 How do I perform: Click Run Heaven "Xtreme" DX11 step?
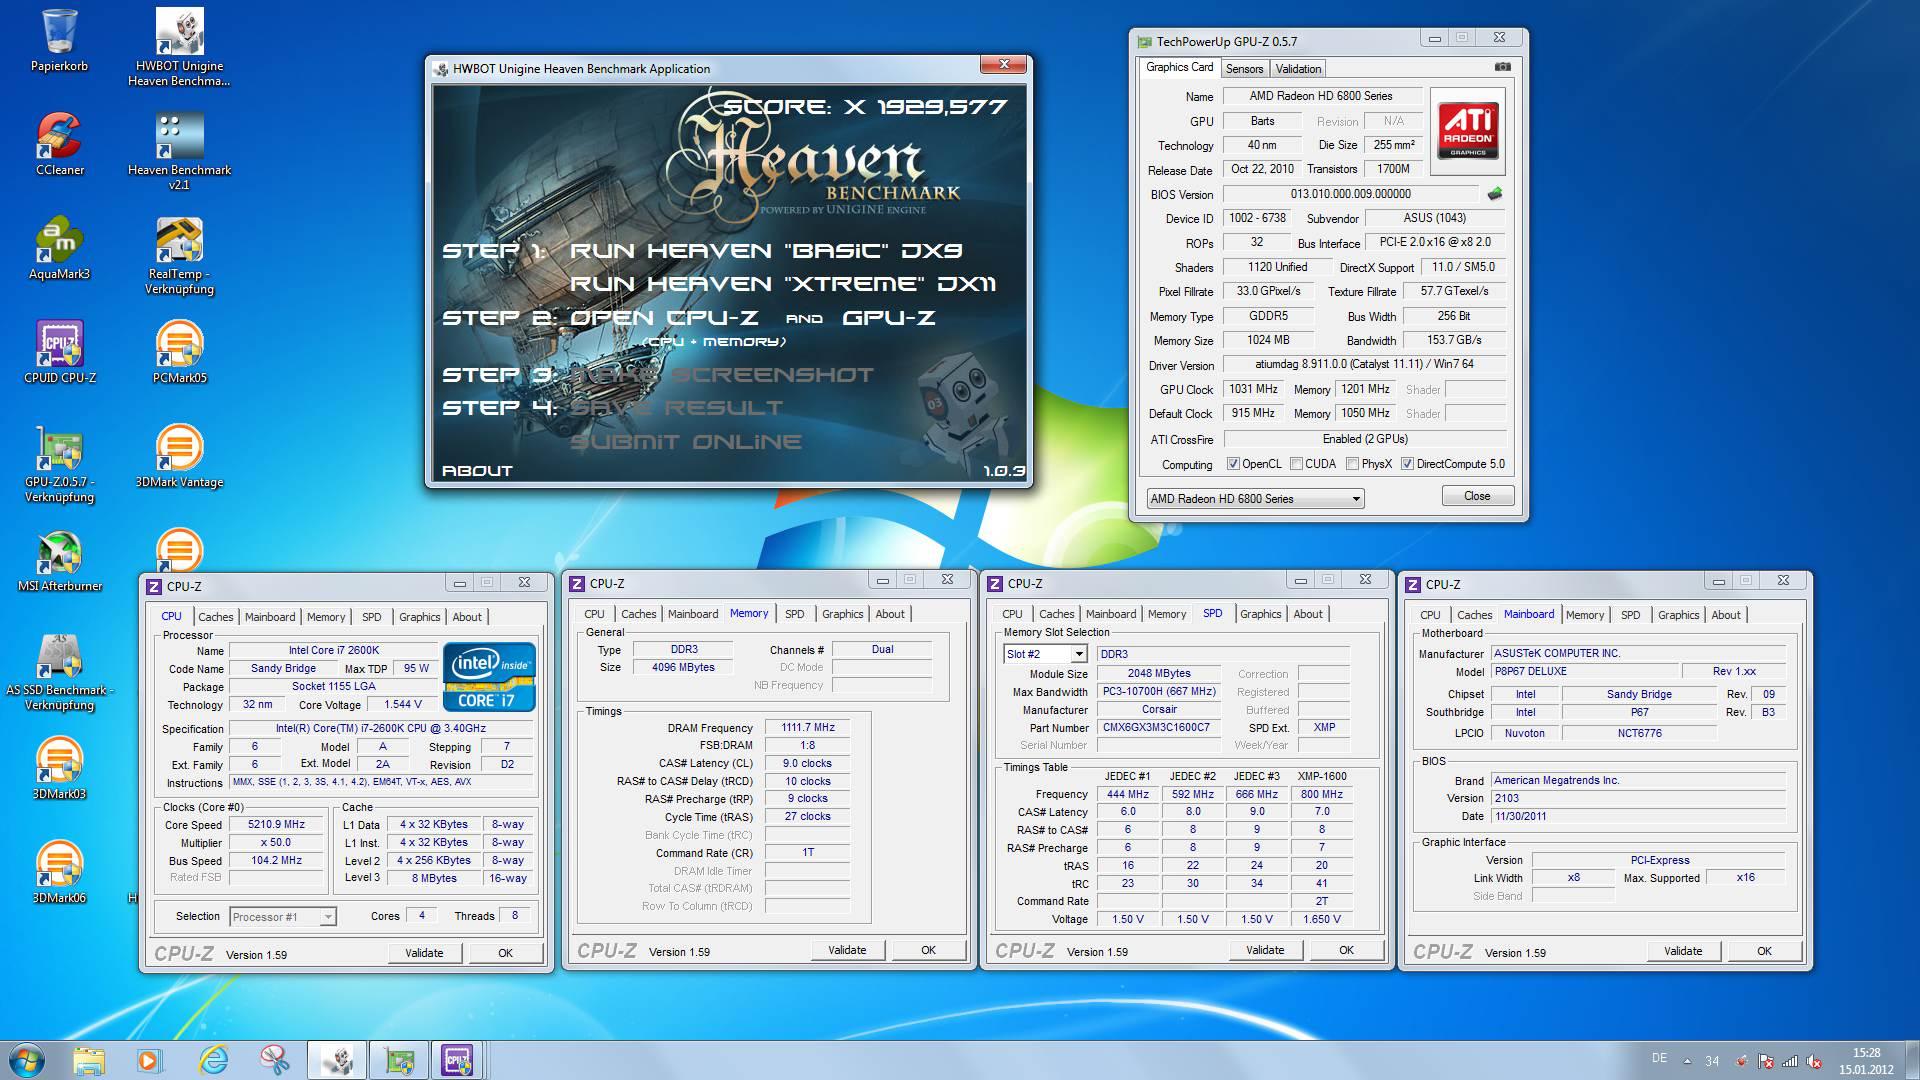tap(783, 284)
